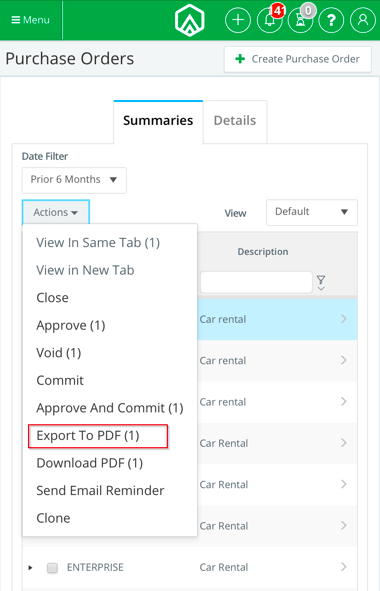Click Create Purchase Order button
The height and width of the screenshot is (591, 380).
[x=298, y=59]
